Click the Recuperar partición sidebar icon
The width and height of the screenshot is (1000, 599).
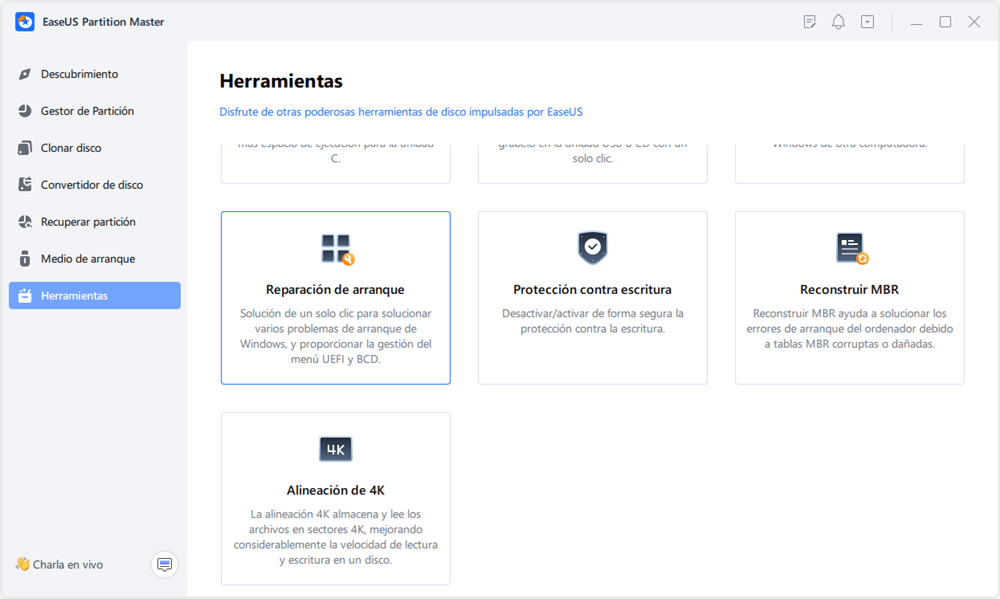point(25,222)
